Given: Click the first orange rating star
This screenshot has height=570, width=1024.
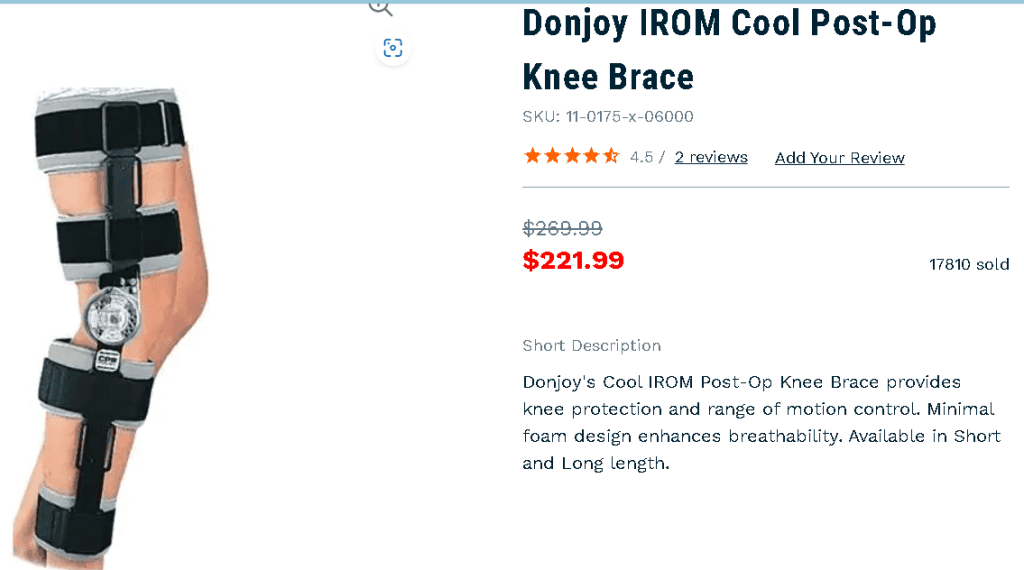Looking at the screenshot, I should (x=532, y=156).
